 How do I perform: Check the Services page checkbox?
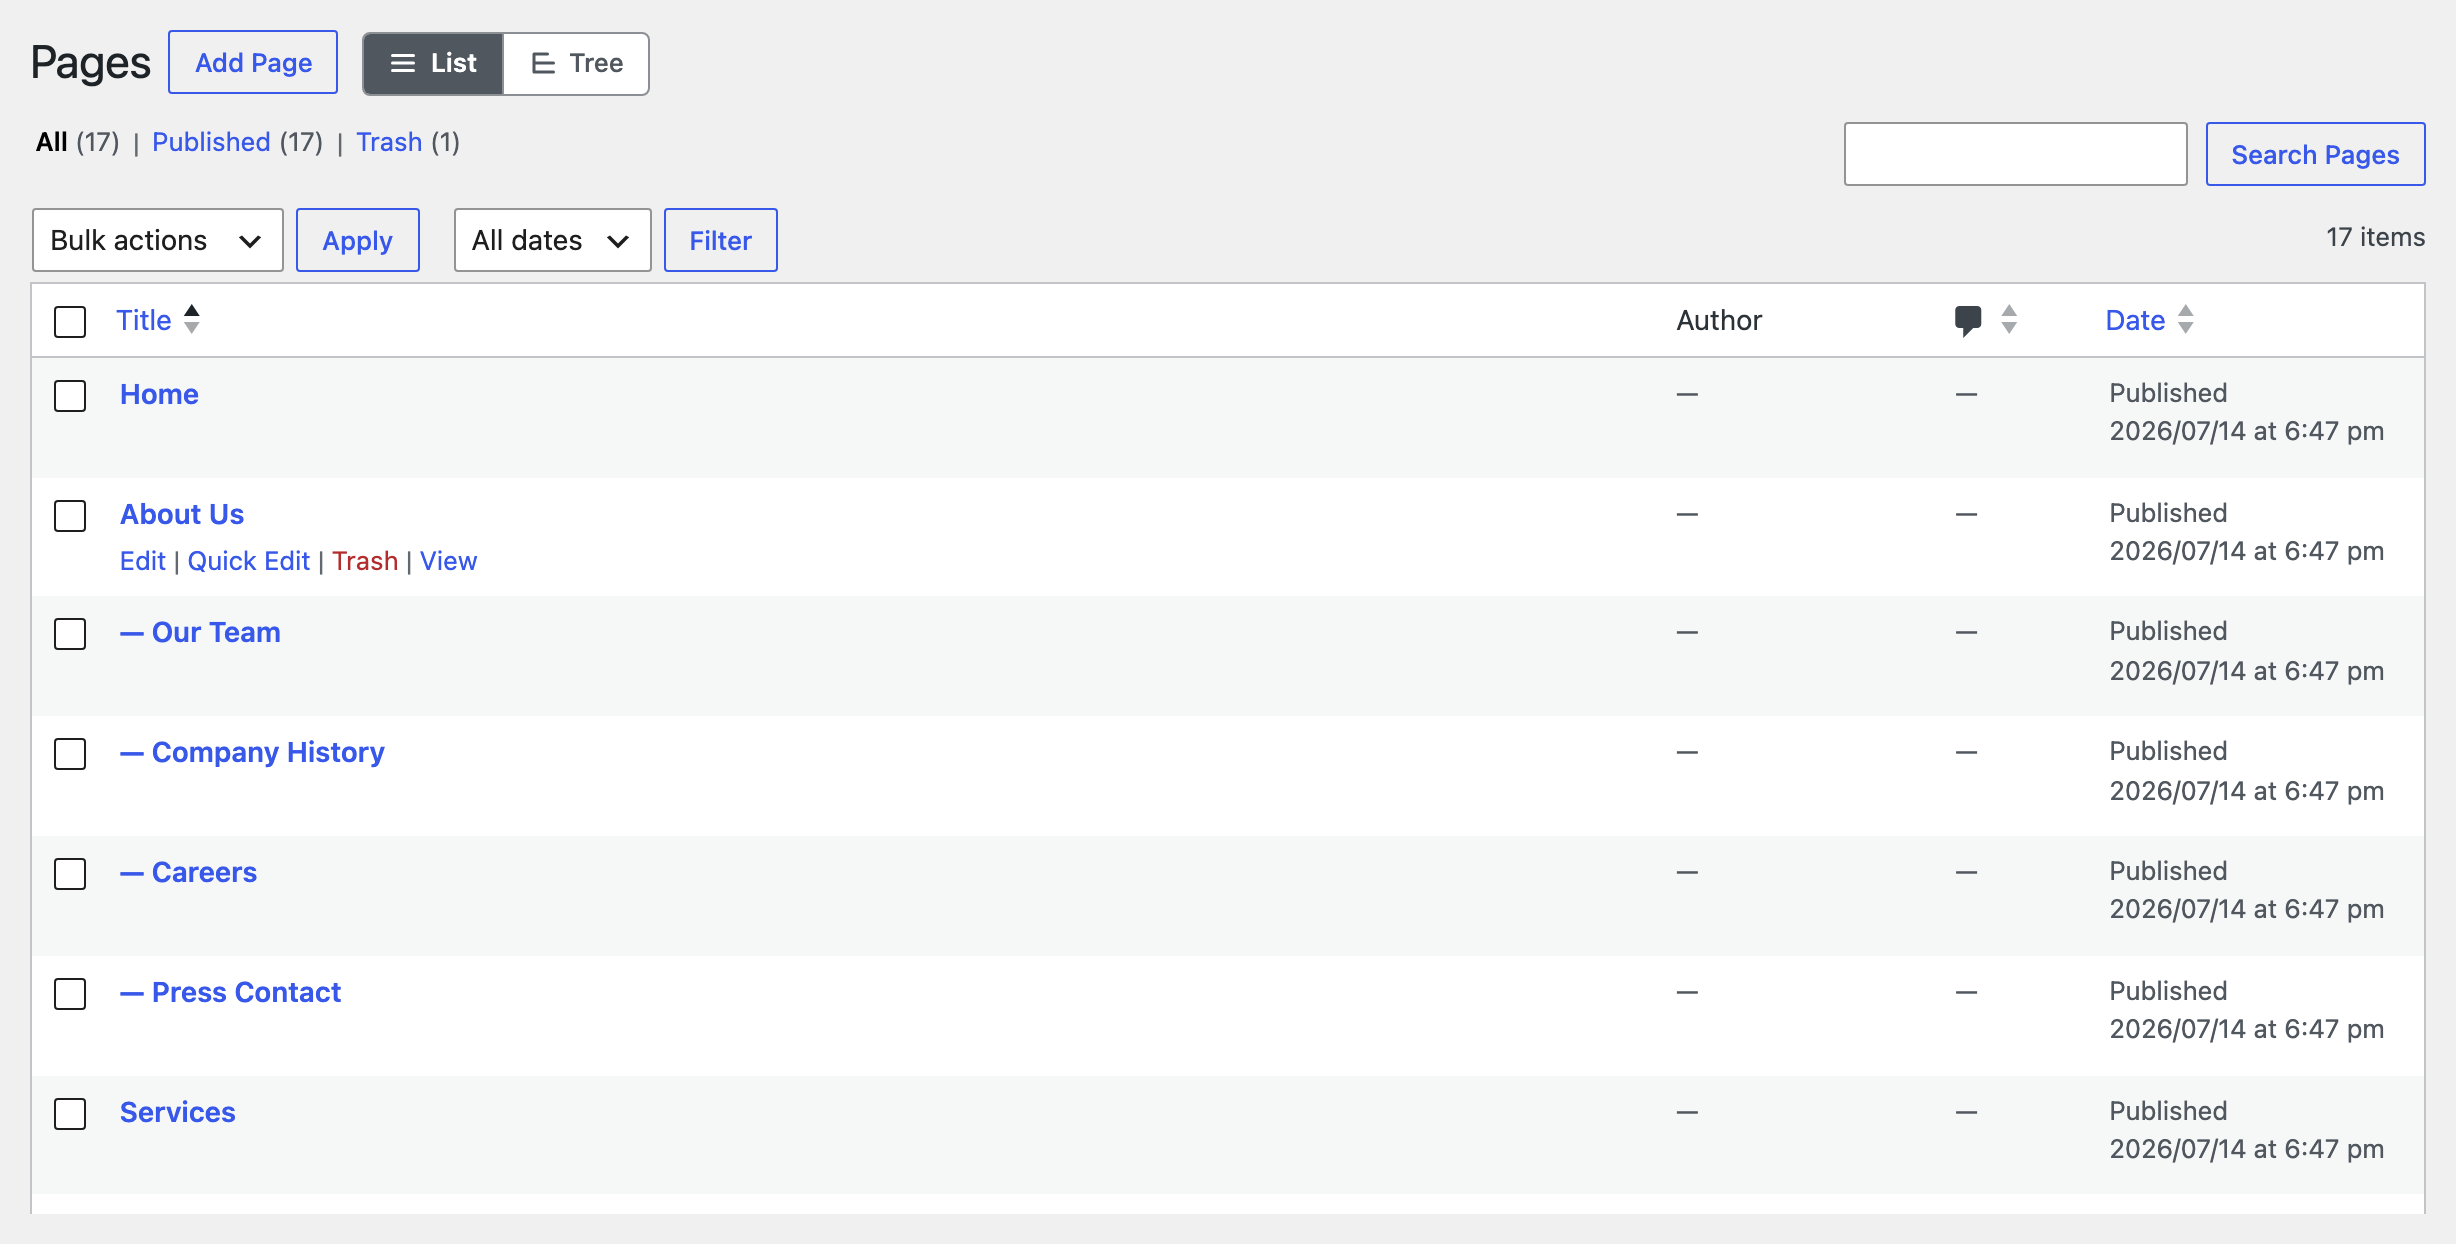click(70, 1114)
